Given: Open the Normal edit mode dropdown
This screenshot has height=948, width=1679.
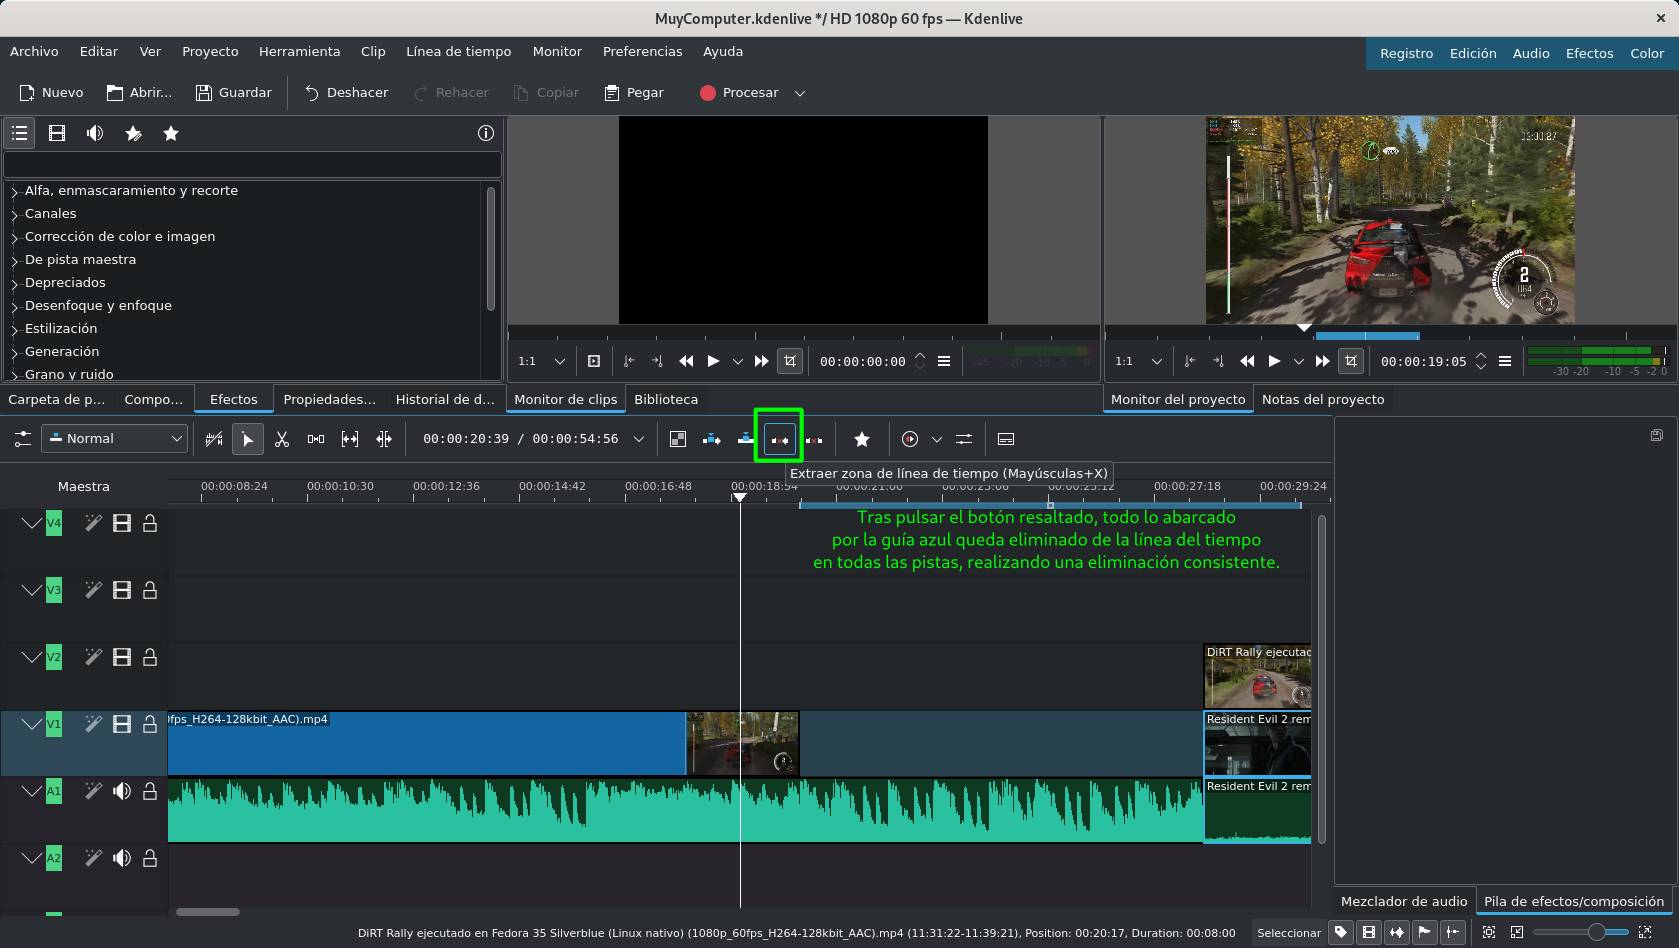Looking at the screenshot, I should [x=114, y=439].
